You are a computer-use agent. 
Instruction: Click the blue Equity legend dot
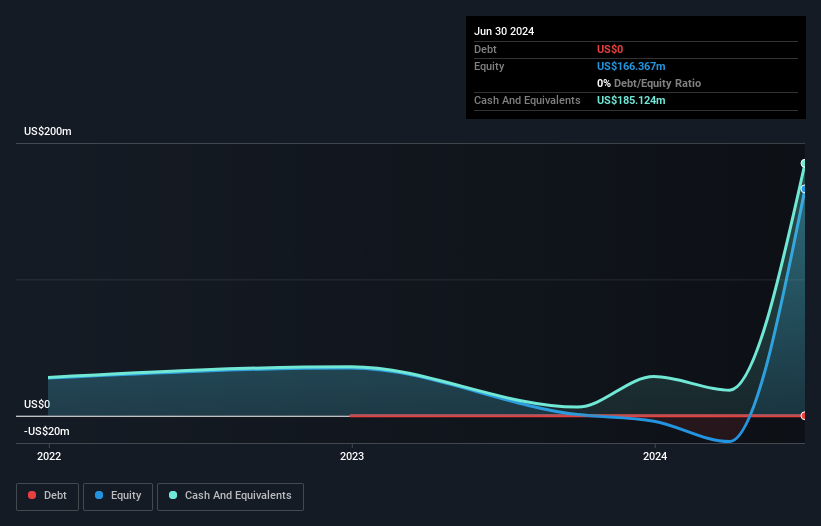99,495
